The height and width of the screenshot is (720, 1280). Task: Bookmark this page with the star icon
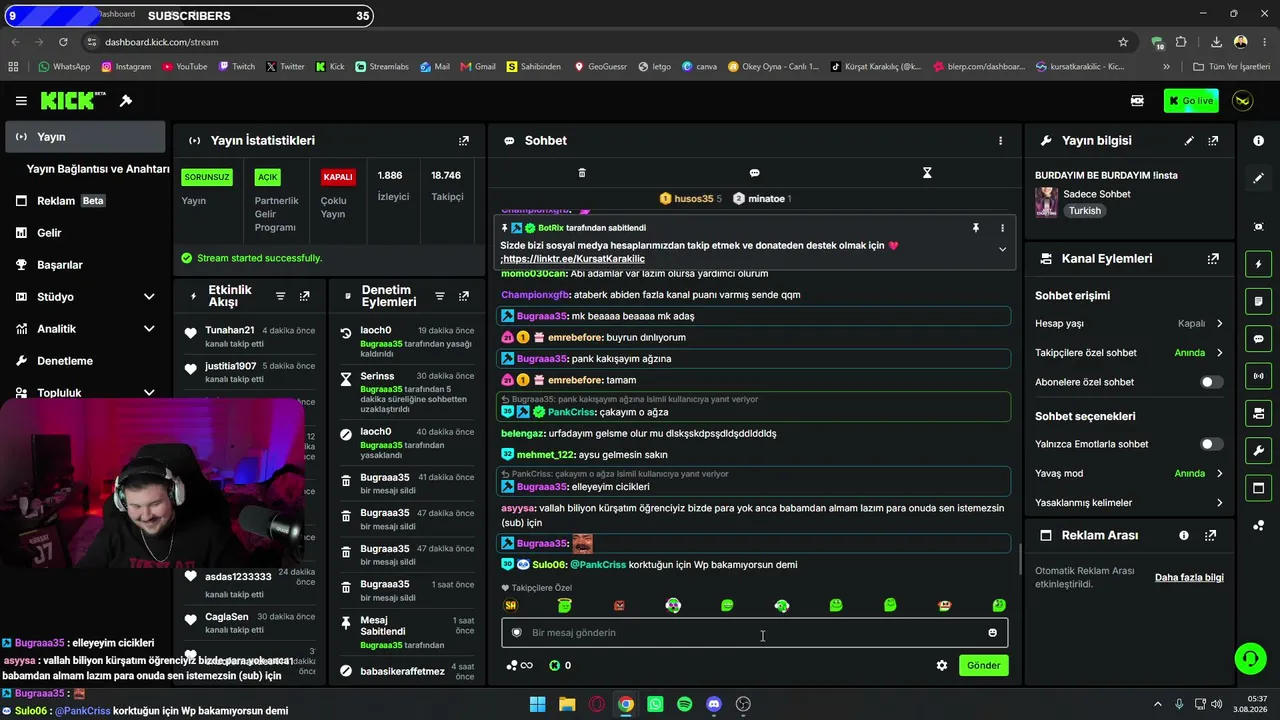1123,42
